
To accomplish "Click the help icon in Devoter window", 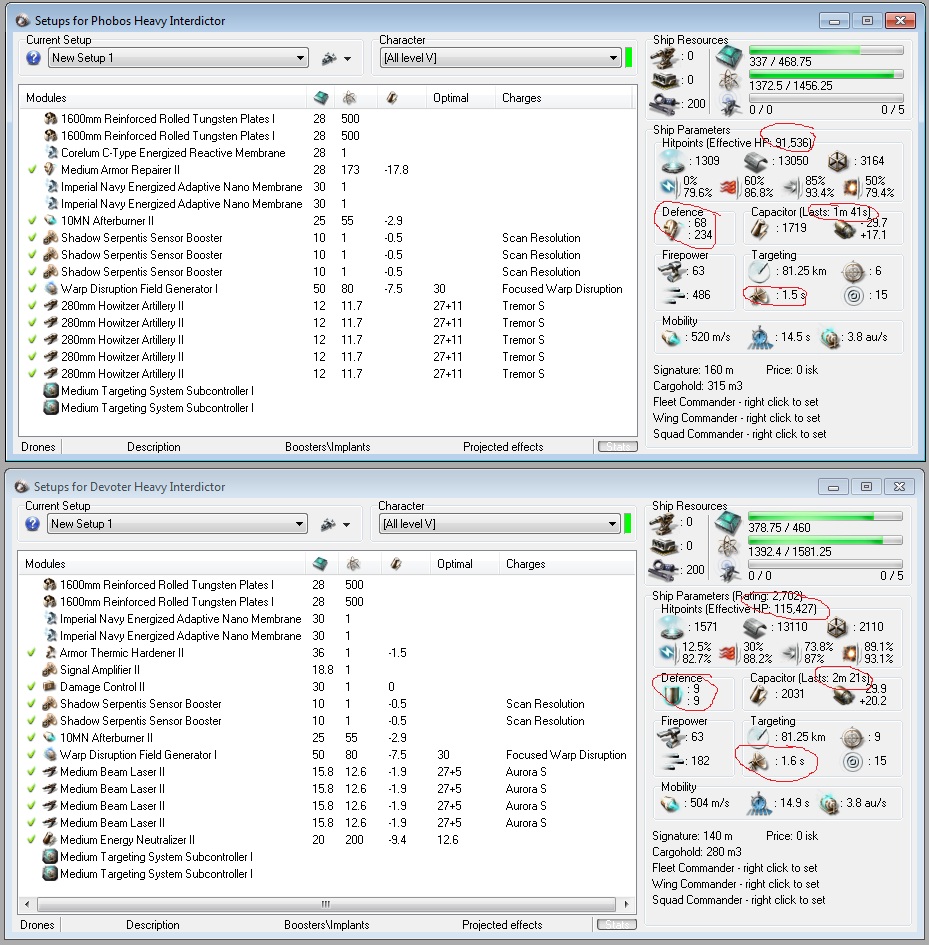I will (x=33, y=523).
